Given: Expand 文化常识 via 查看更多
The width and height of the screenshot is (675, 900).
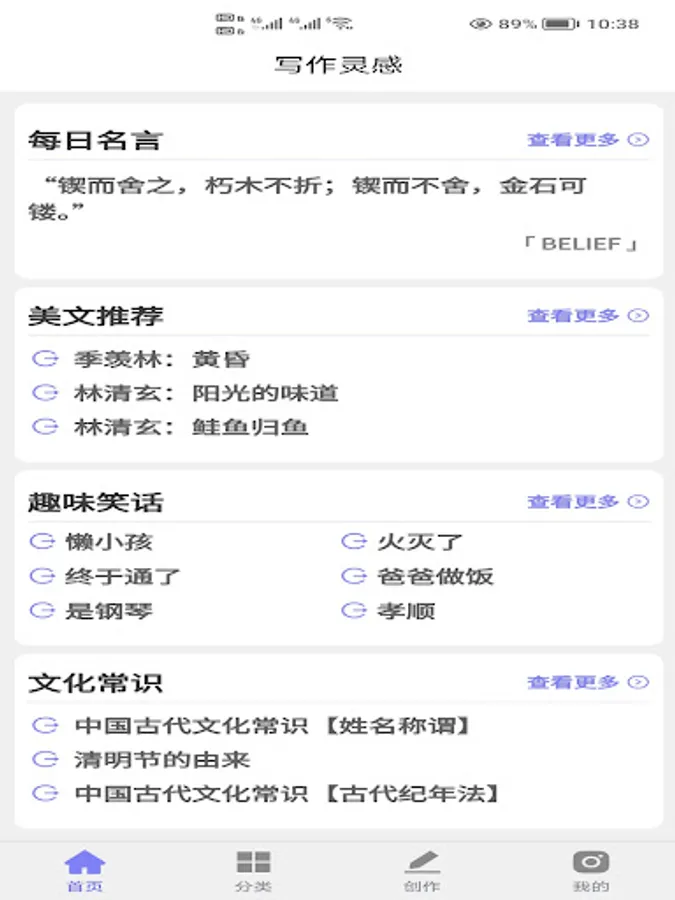Looking at the screenshot, I should (x=588, y=682).
